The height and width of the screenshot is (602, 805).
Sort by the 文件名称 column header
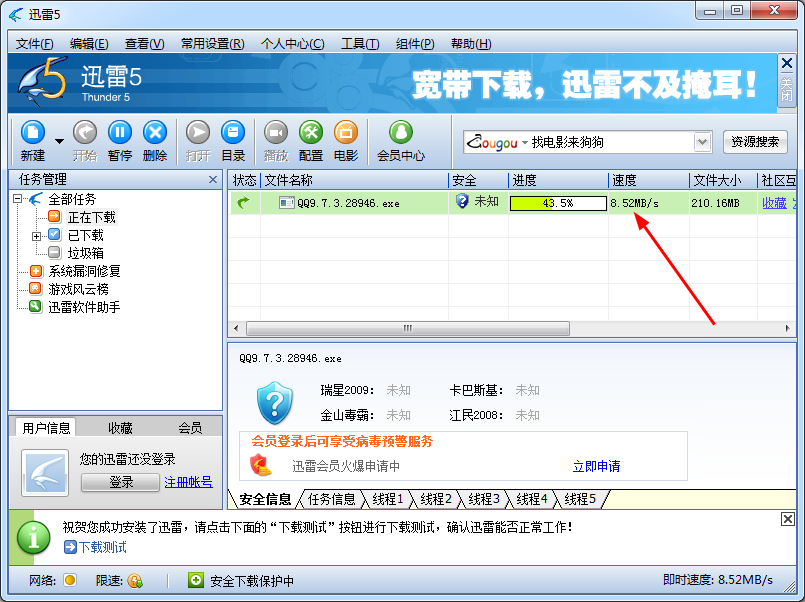[x=354, y=180]
